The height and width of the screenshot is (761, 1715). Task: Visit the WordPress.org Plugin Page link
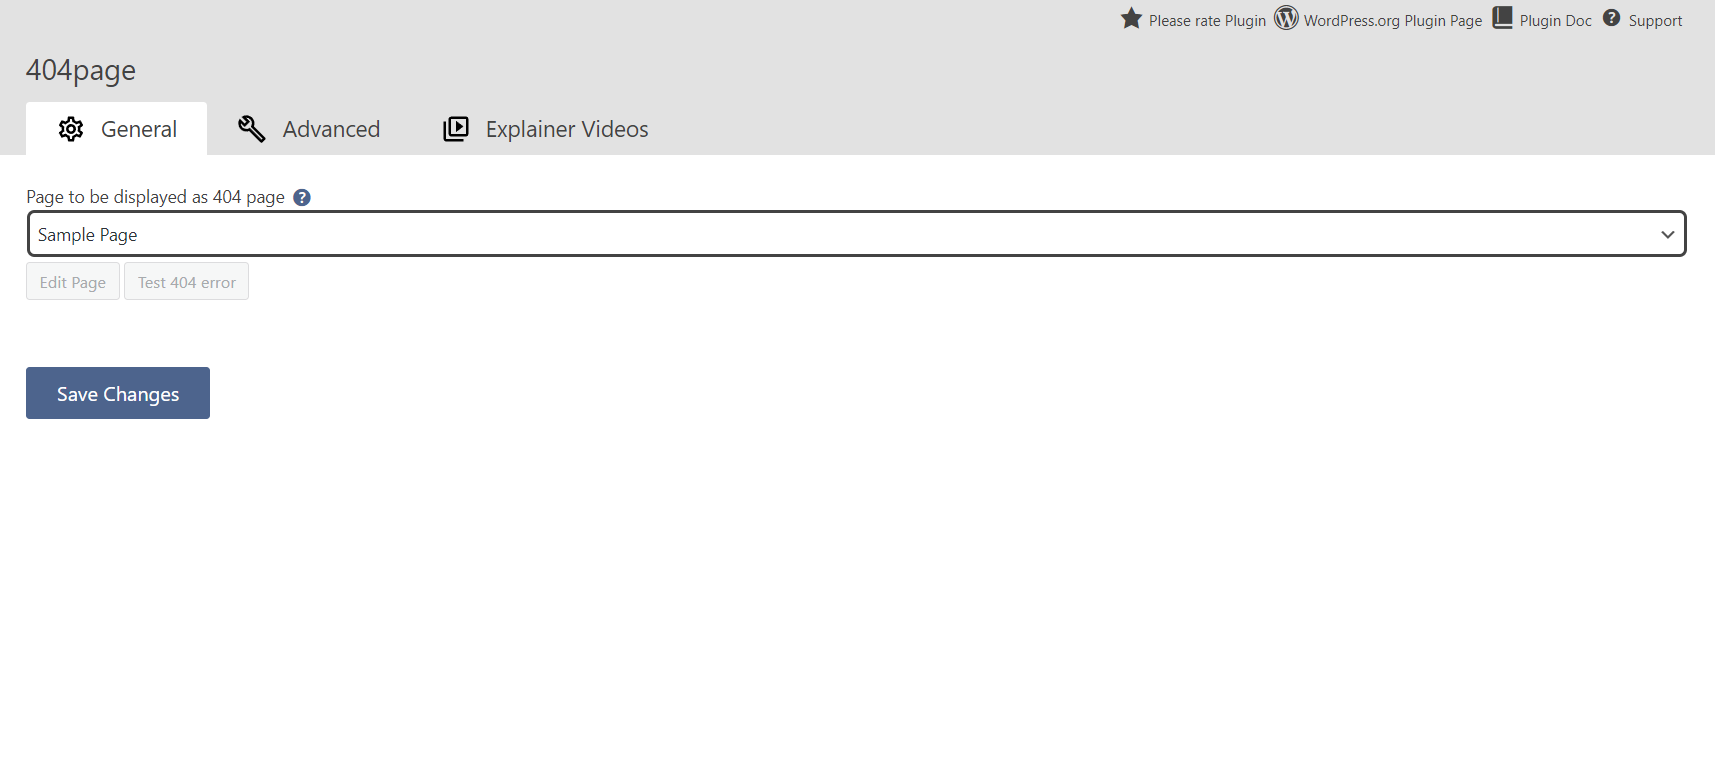point(1393,21)
